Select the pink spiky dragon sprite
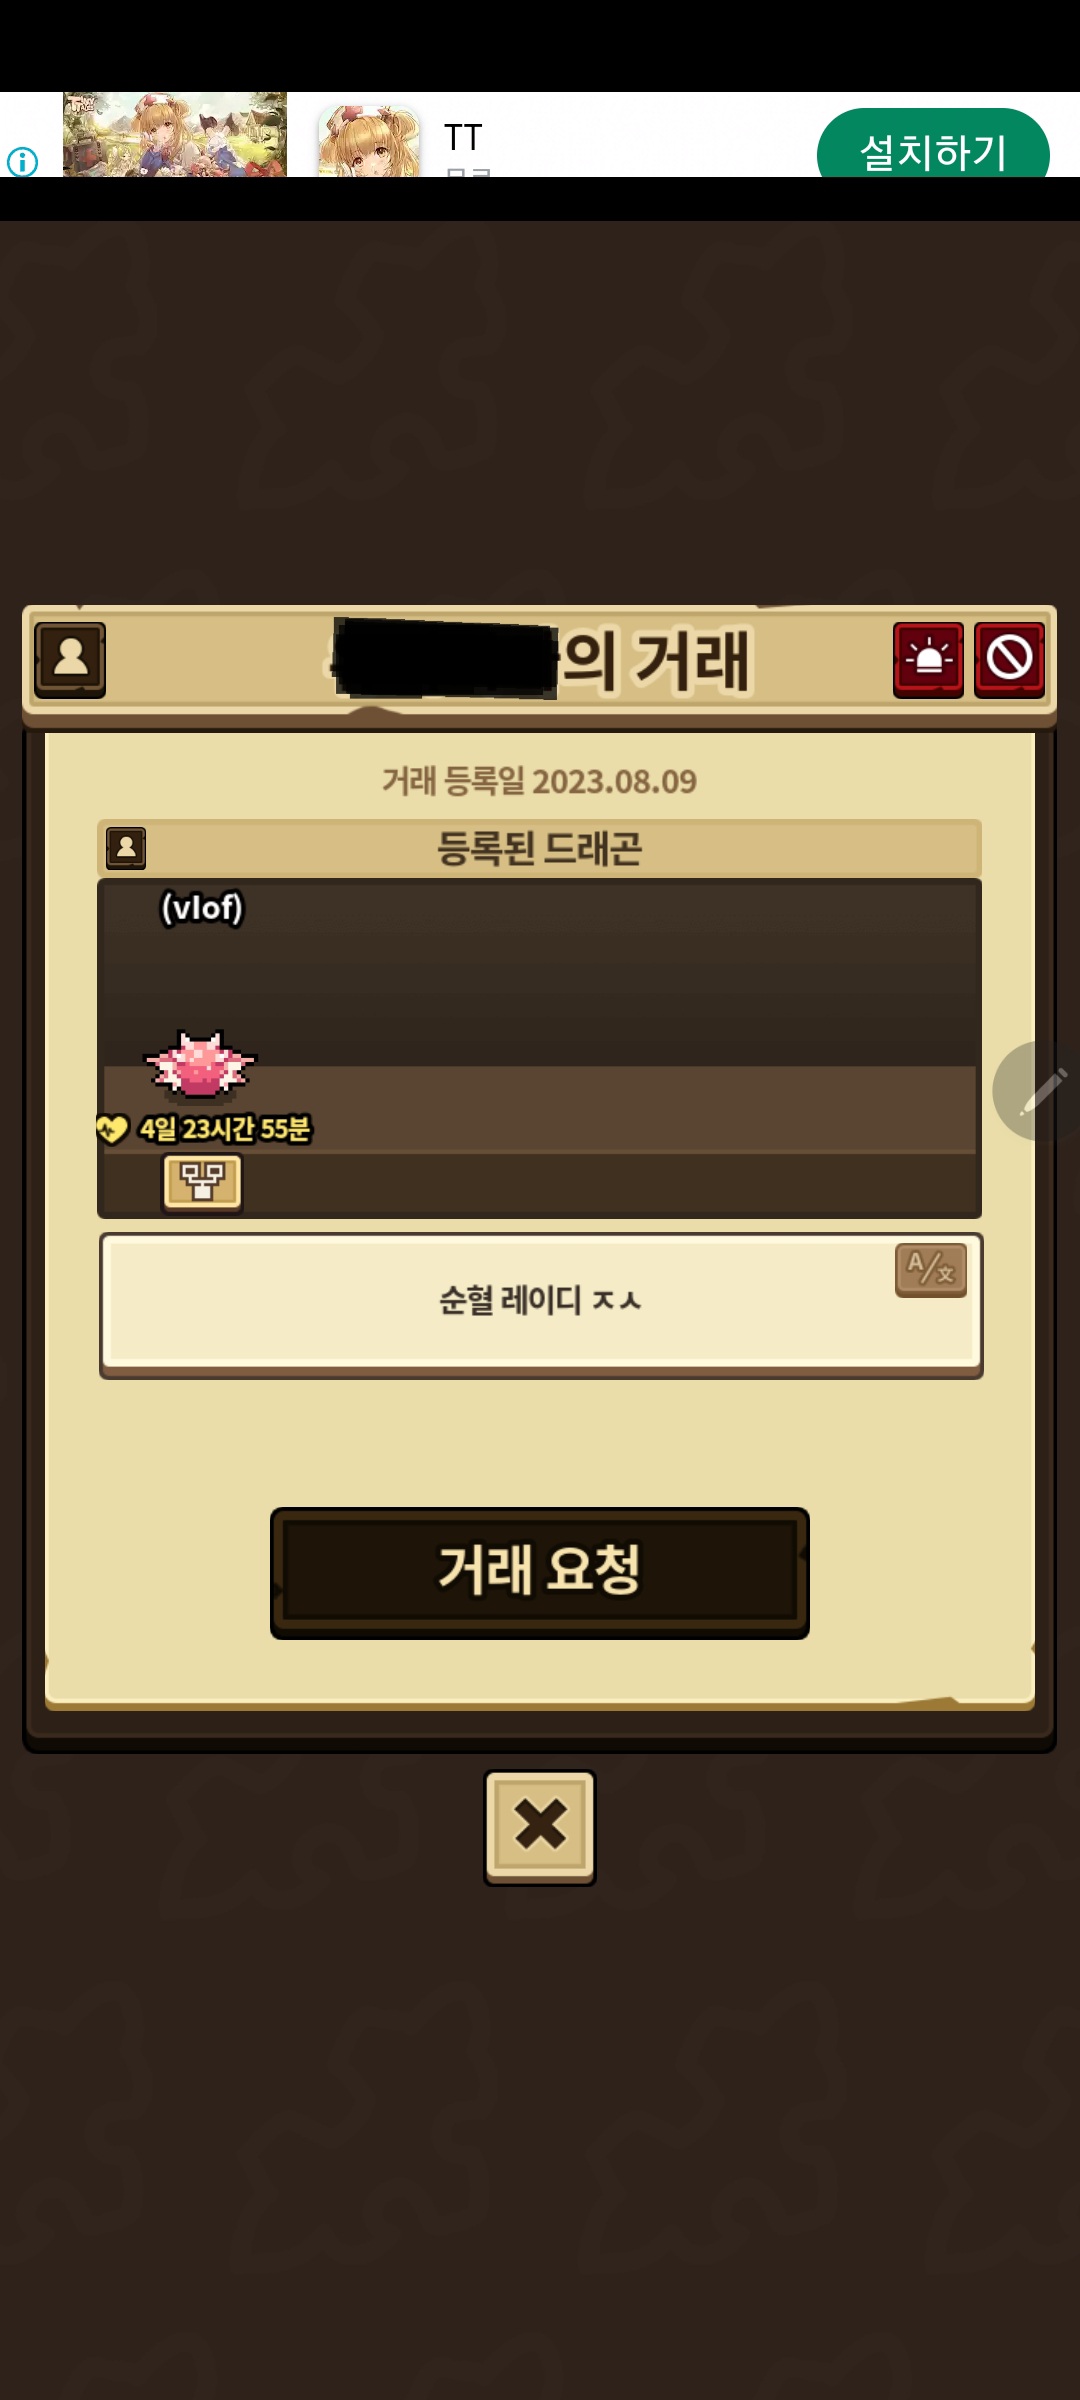This screenshot has height=2400, width=1080. click(x=200, y=1064)
